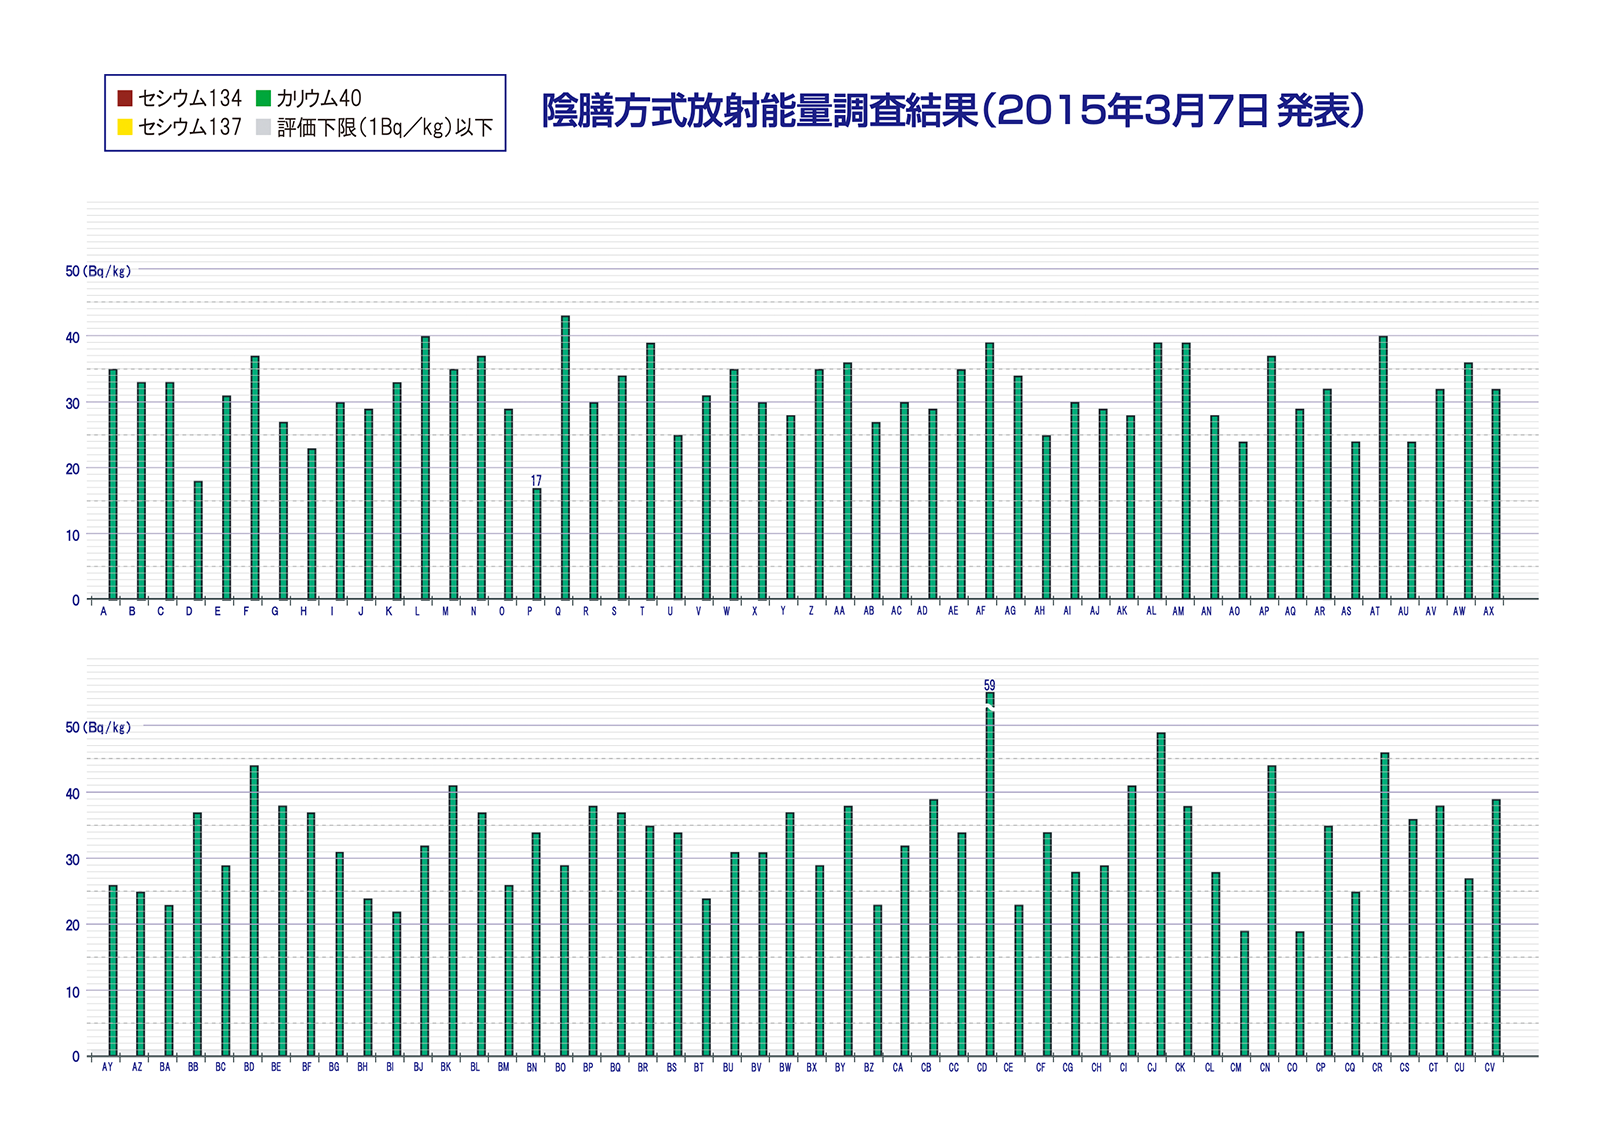Click the x-axis label Z

pyautogui.click(x=811, y=611)
